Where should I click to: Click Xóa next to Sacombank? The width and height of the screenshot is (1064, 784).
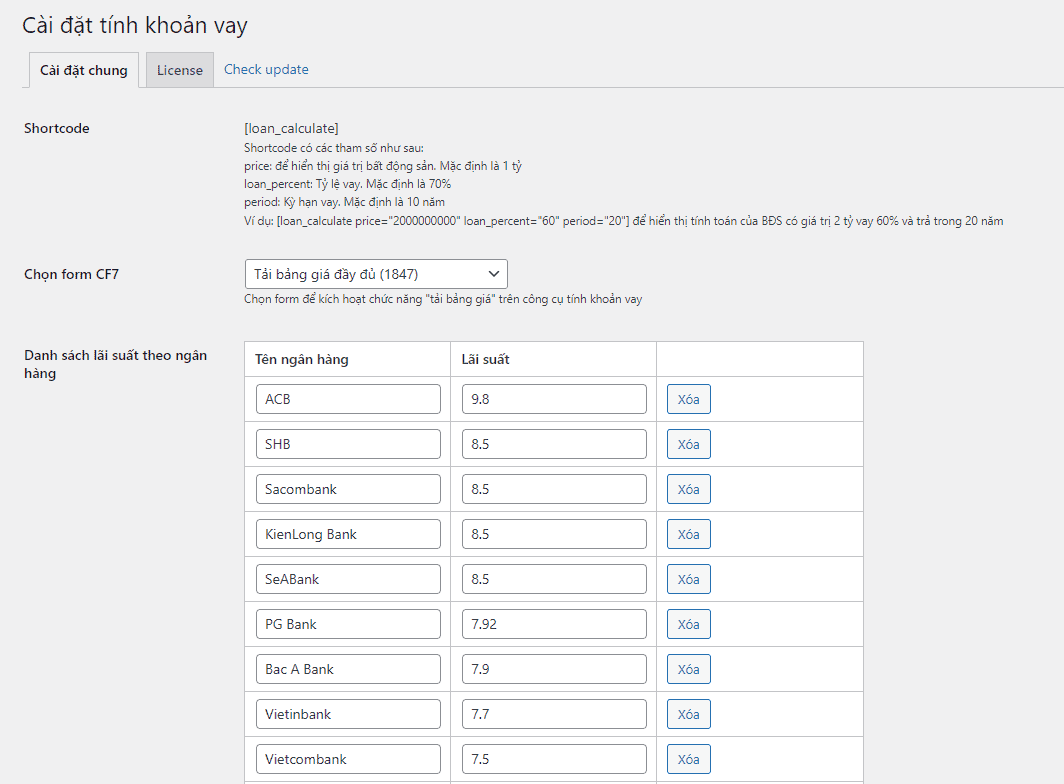tap(688, 489)
